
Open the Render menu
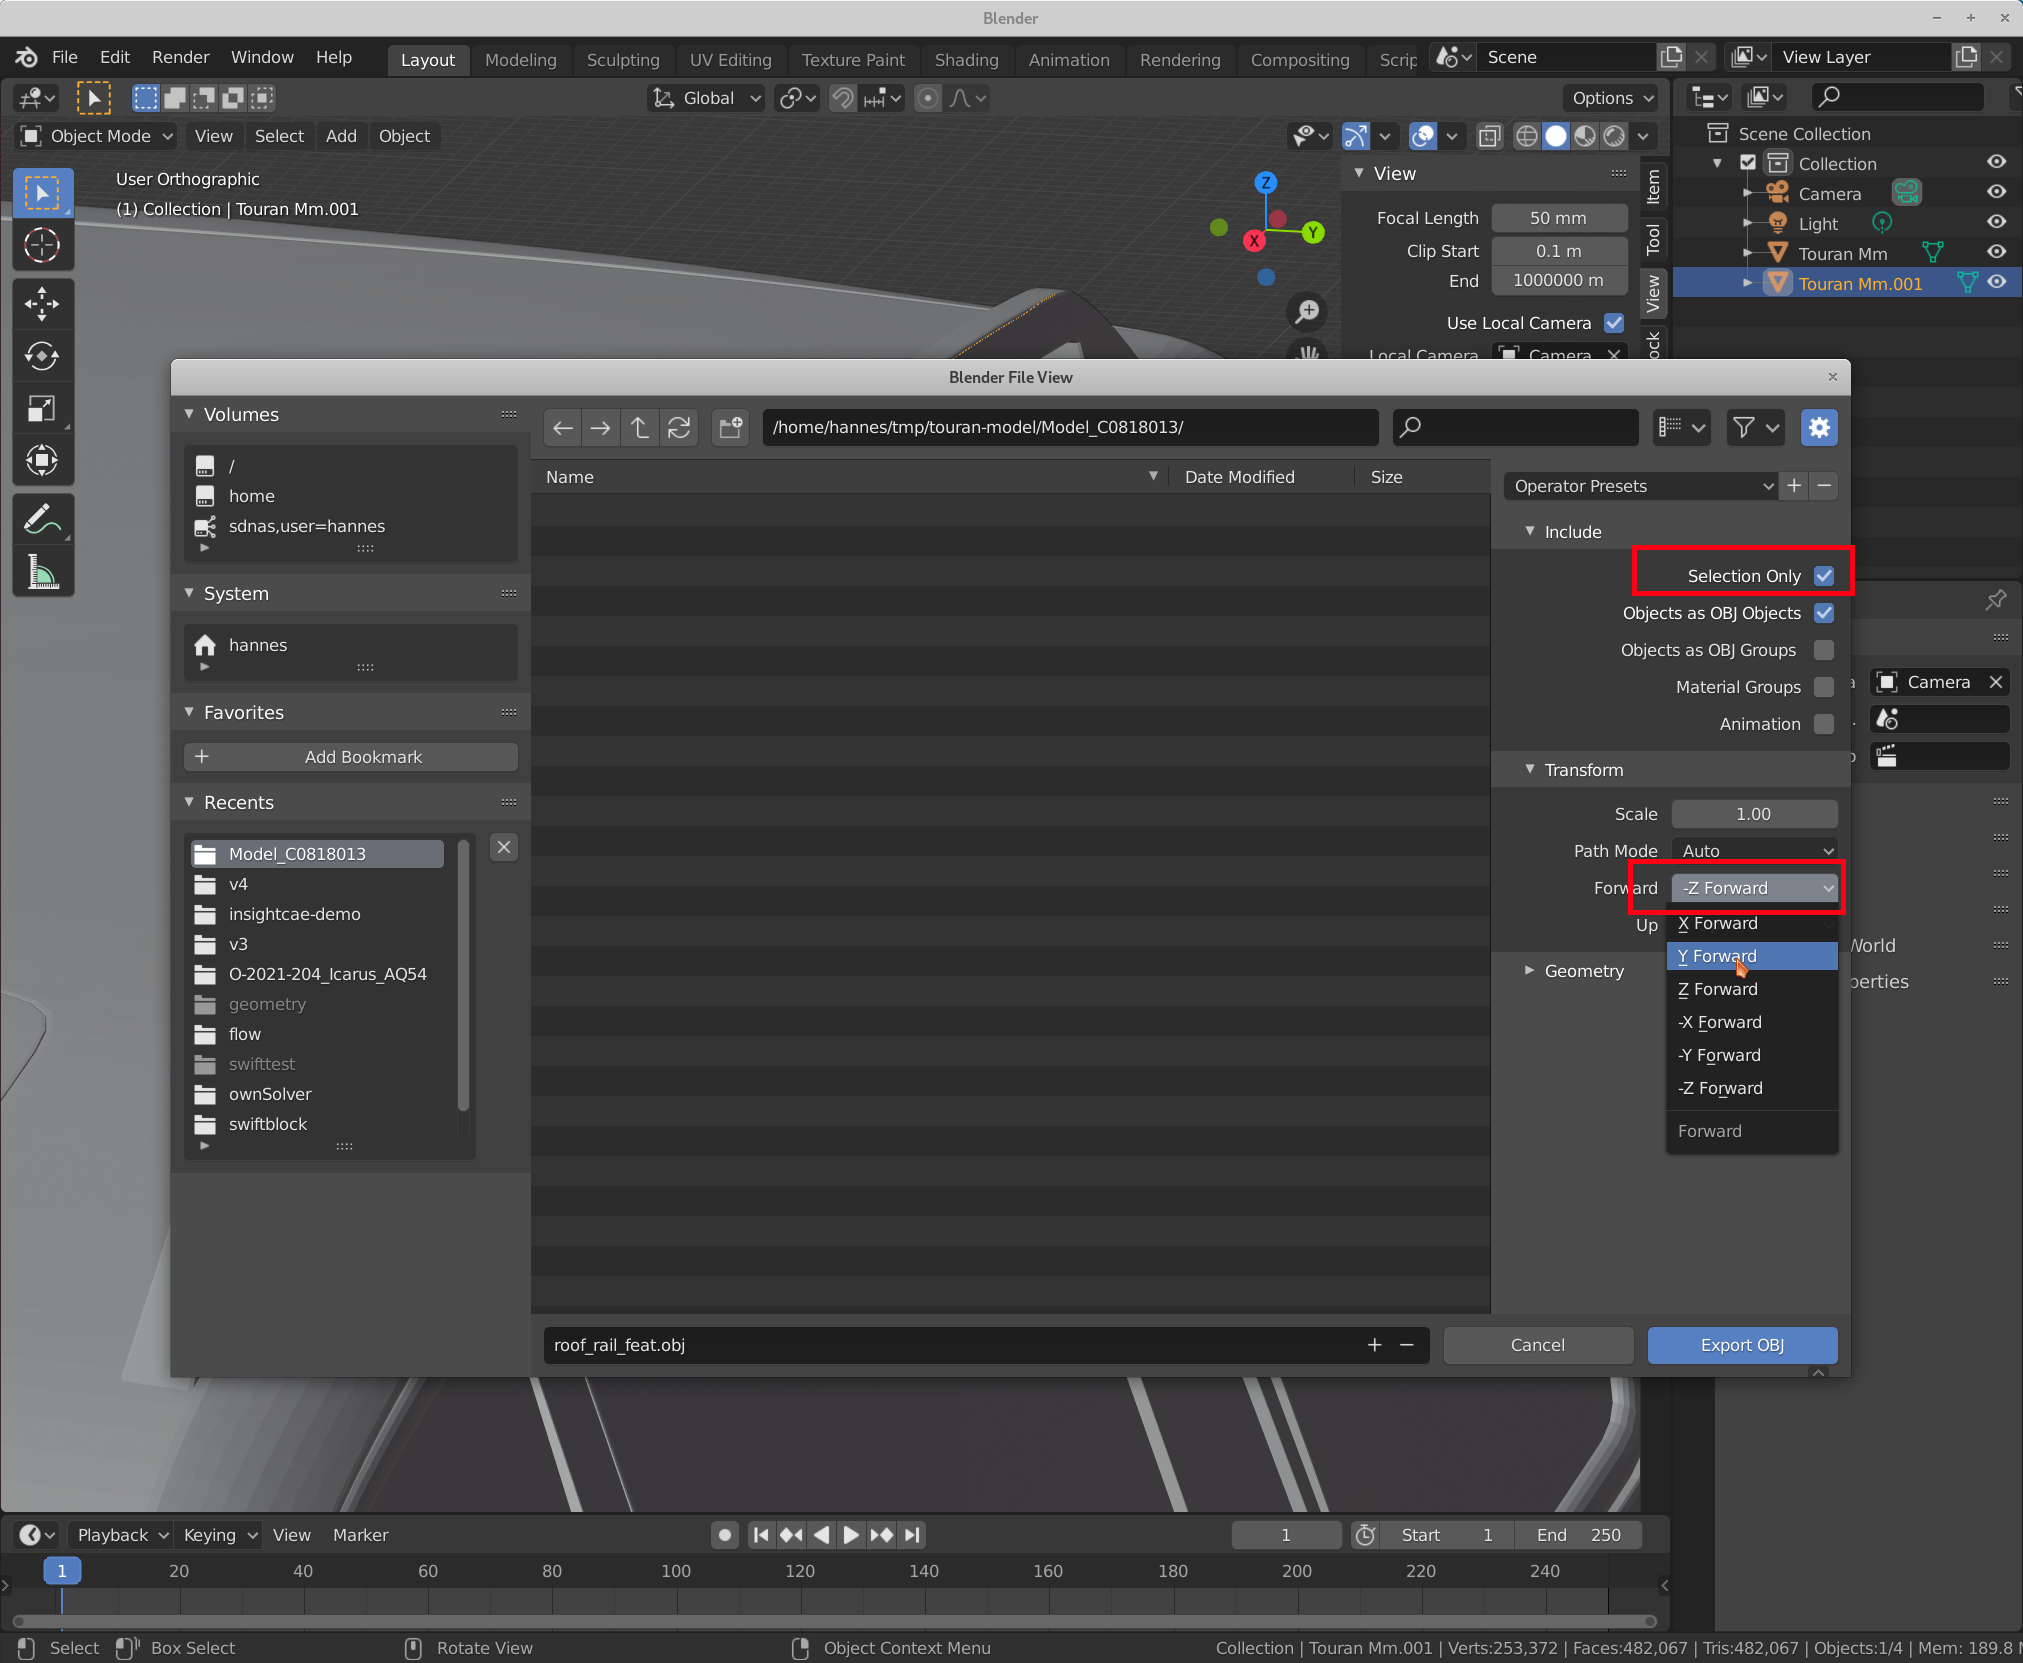coord(180,58)
